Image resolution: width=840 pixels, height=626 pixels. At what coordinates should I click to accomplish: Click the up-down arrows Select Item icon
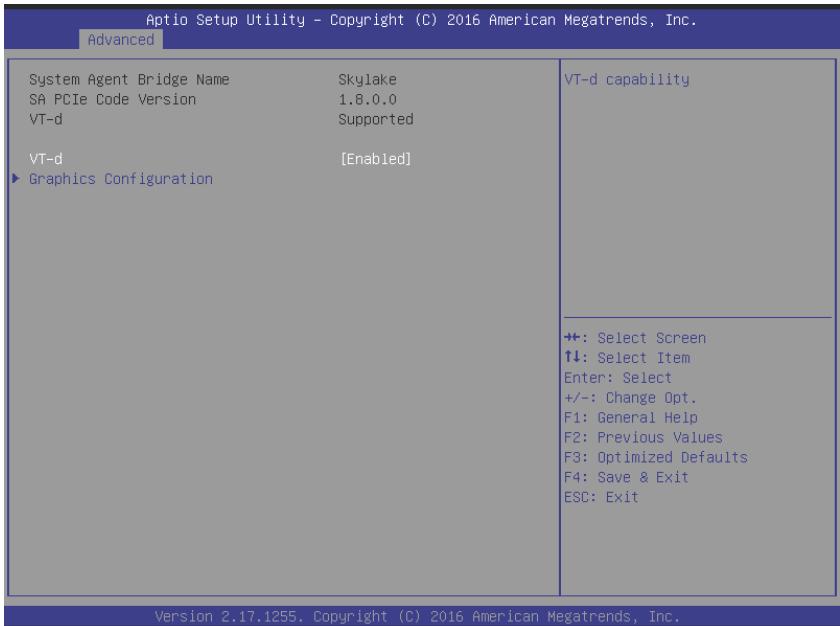[x=572, y=357]
